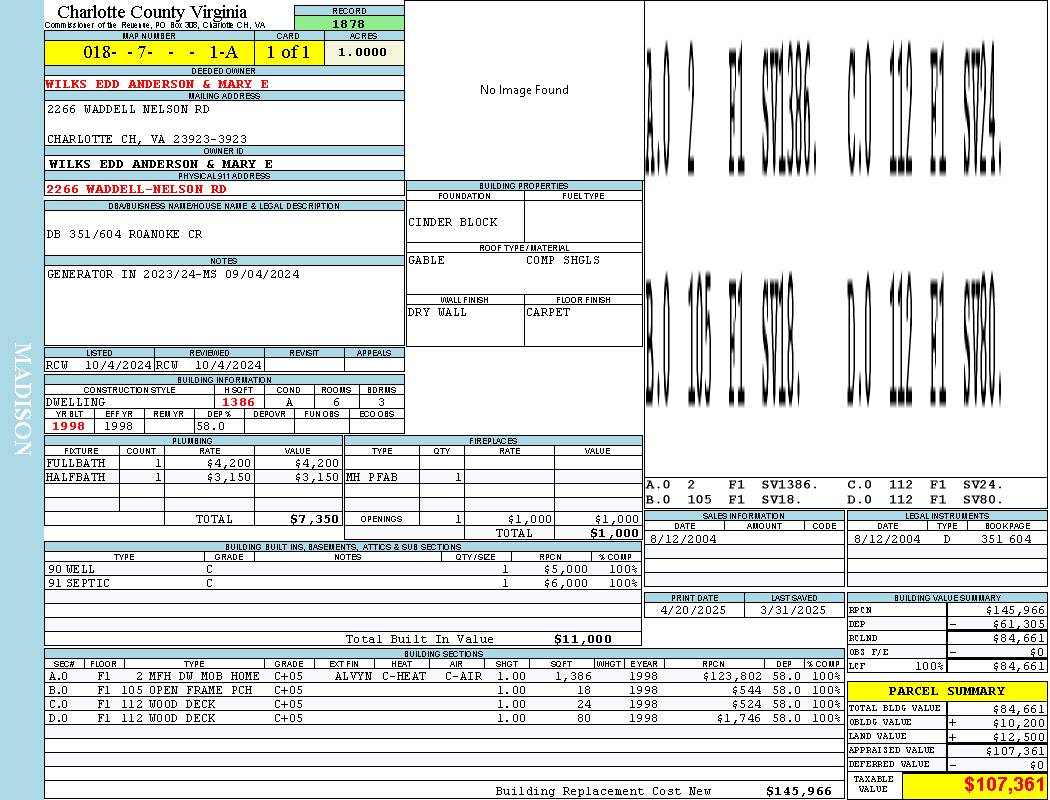This screenshot has width=1050, height=800.
Task: Click the card value 1 of 1
Action: (x=289, y=52)
